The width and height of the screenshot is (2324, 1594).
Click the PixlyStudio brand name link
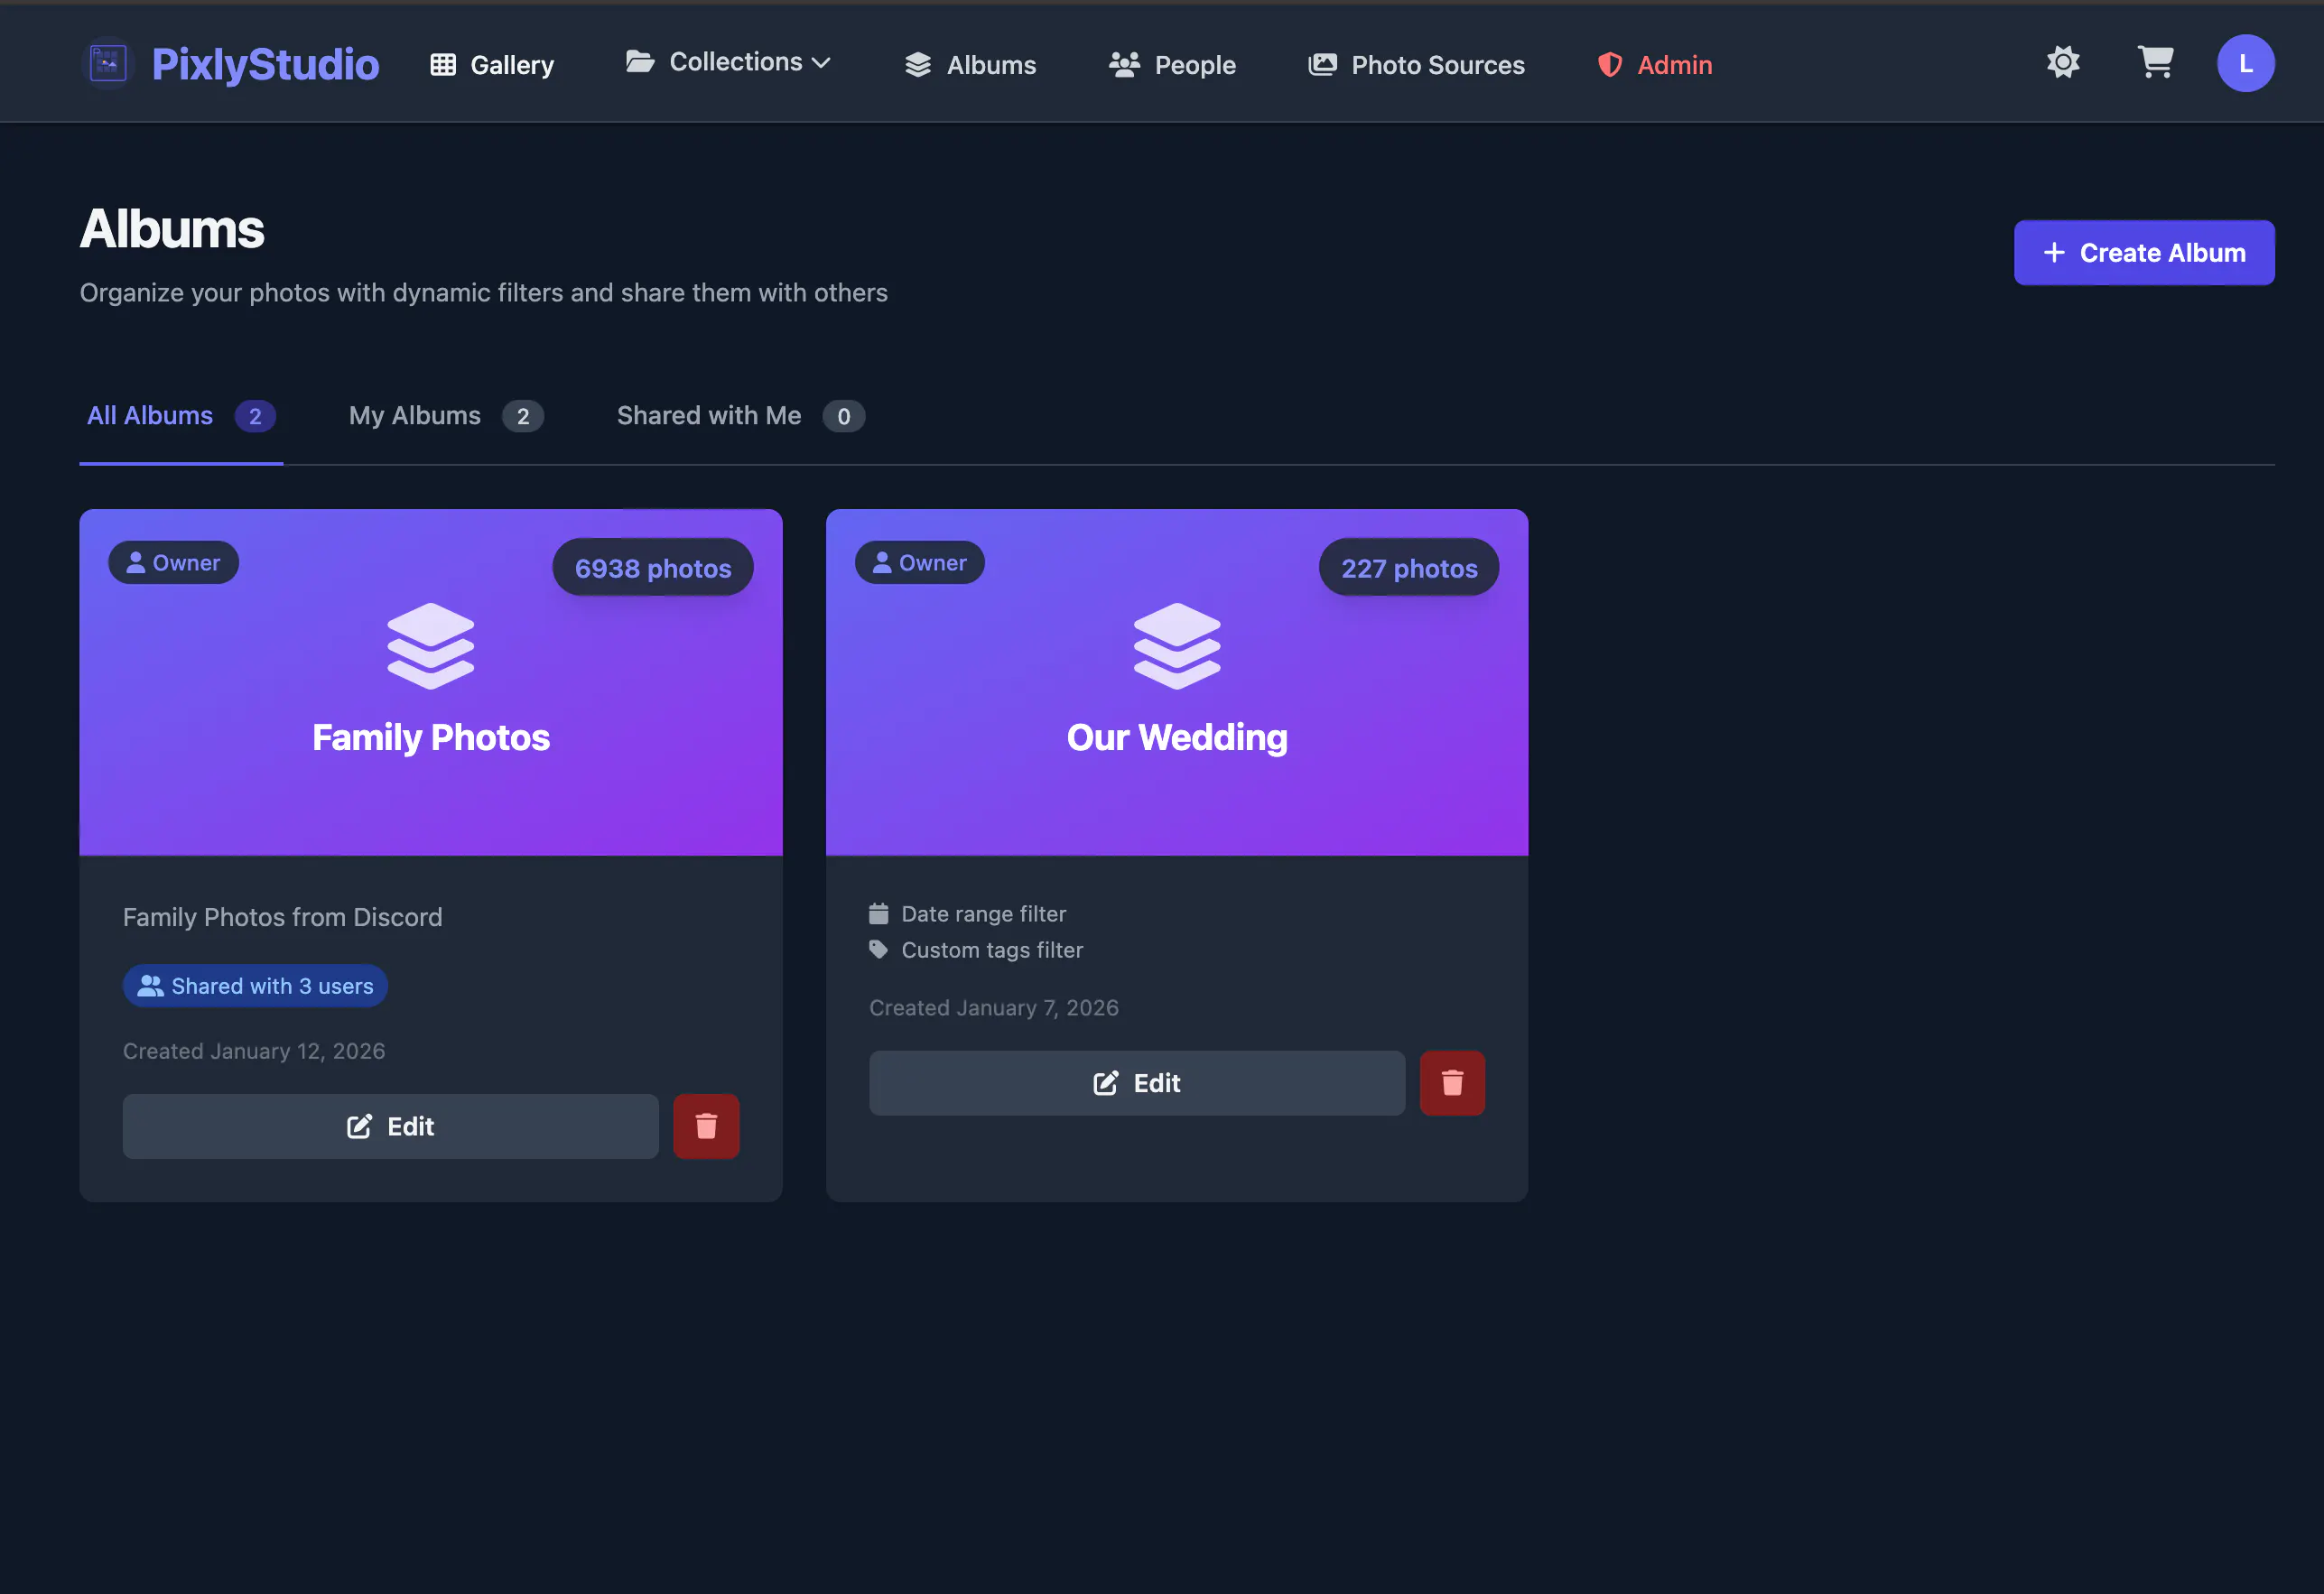click(265, 64)
